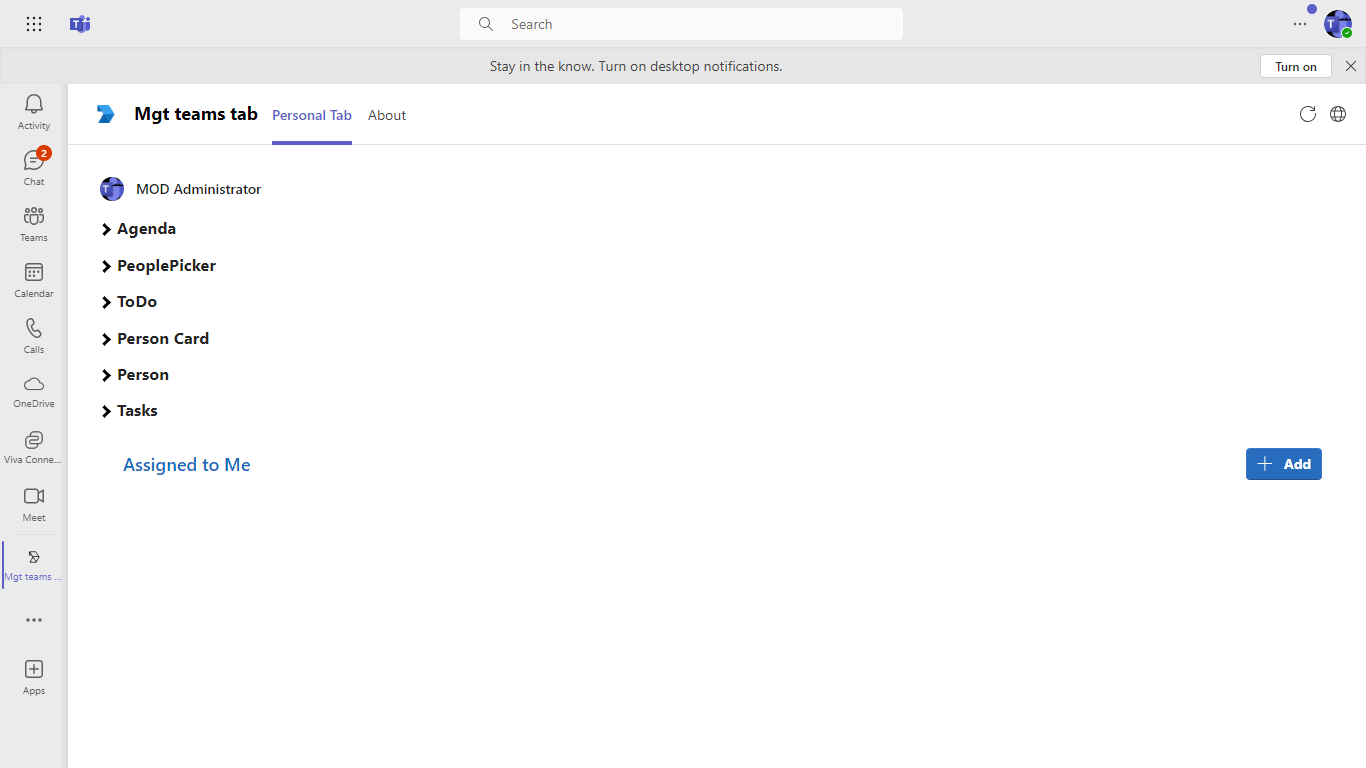Click the Assigned to Me heading
The width and height of the screenshot is (1366, 768).
187,465
